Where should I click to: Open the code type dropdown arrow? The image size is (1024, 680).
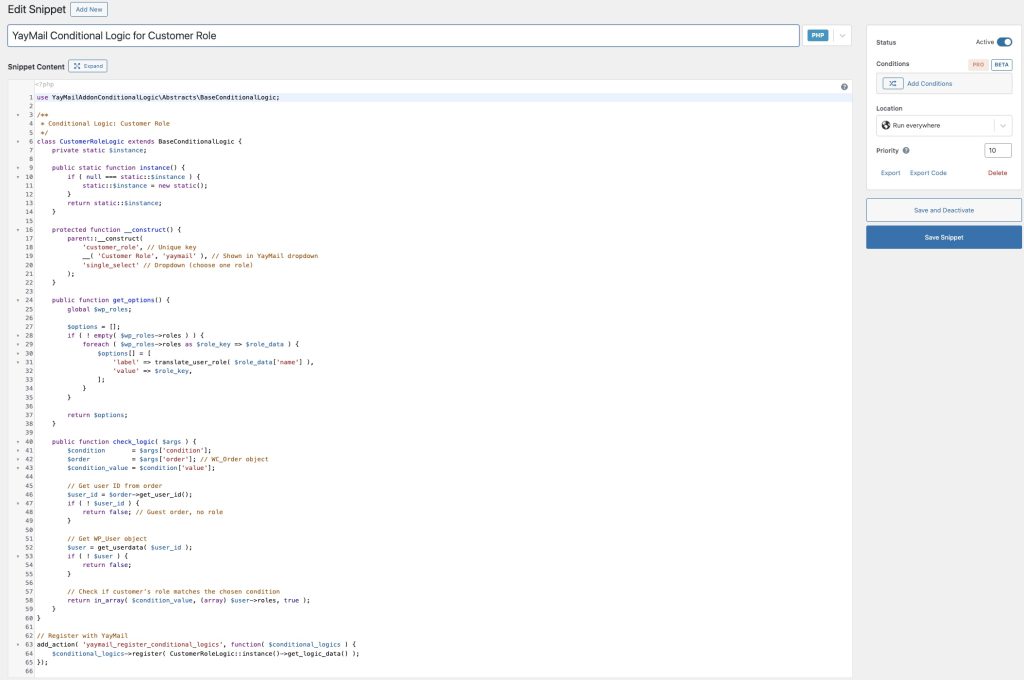841,35
